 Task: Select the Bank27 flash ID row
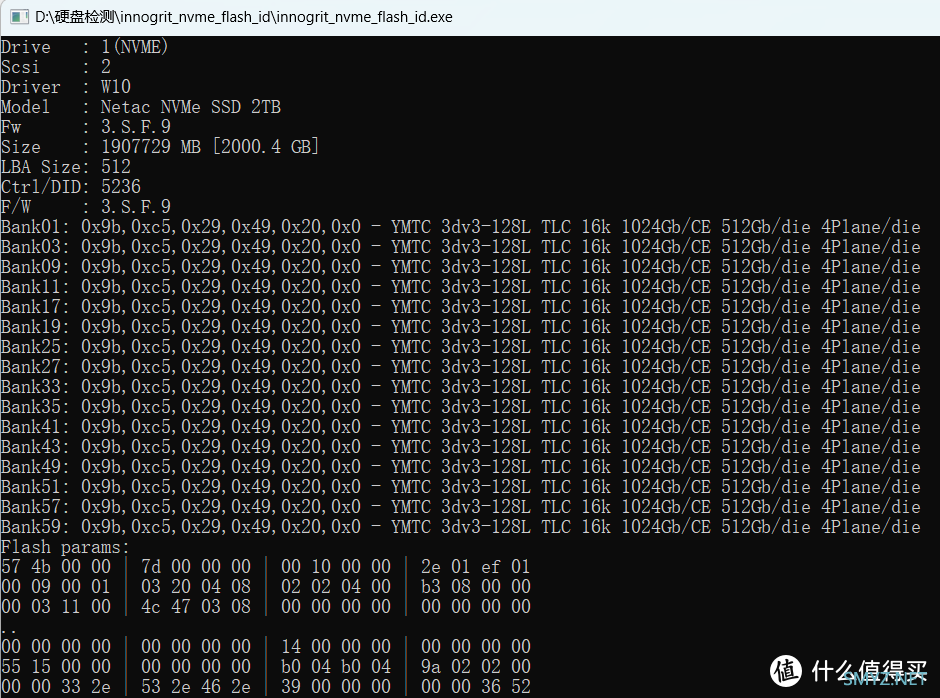pos(460,366)
